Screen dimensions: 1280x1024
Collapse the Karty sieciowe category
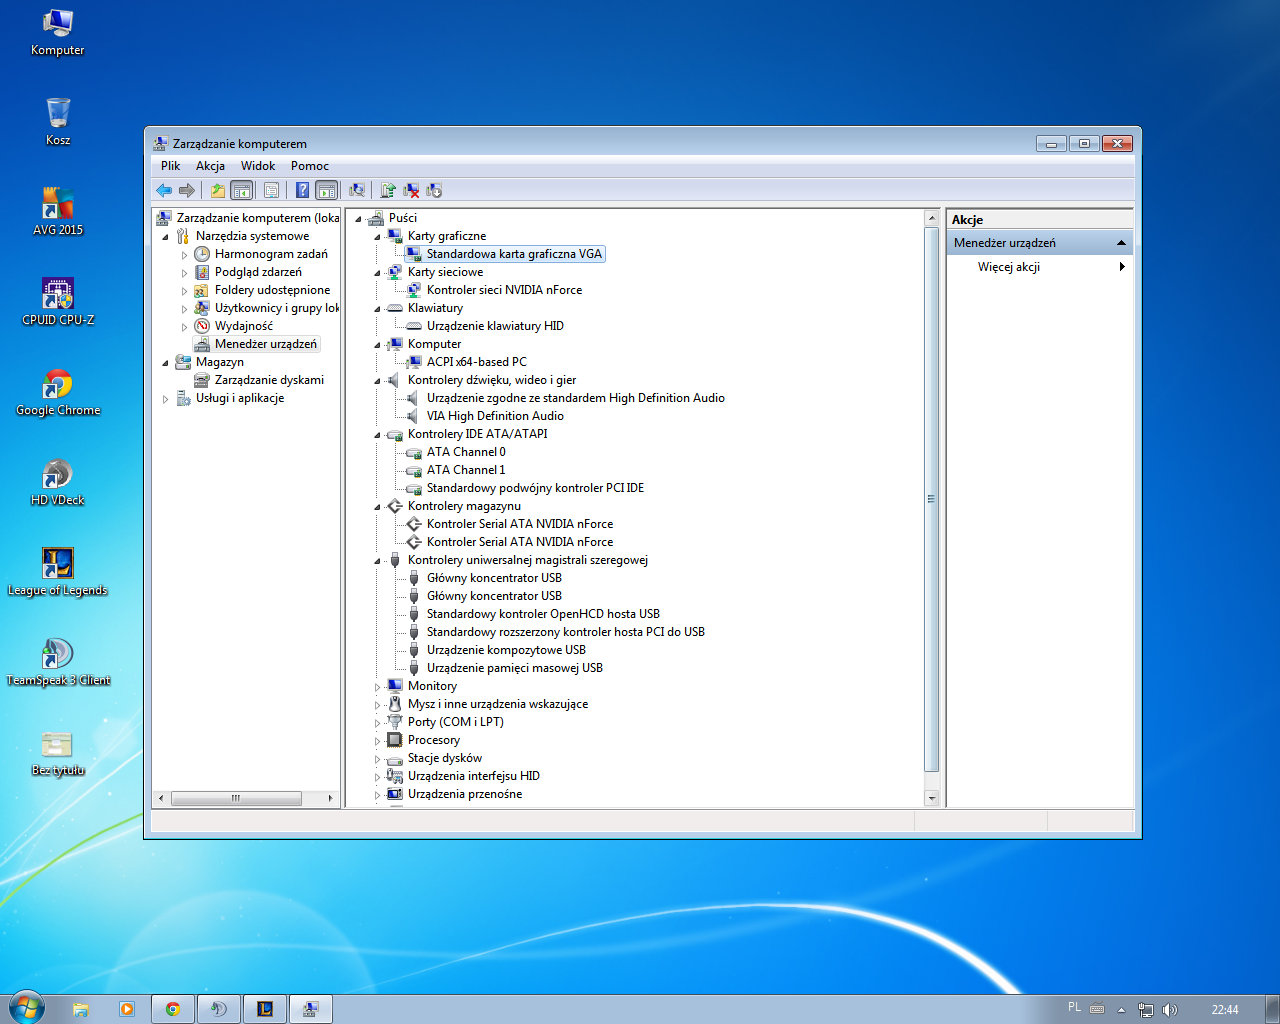pyautogui.click(x=378, y=273)
